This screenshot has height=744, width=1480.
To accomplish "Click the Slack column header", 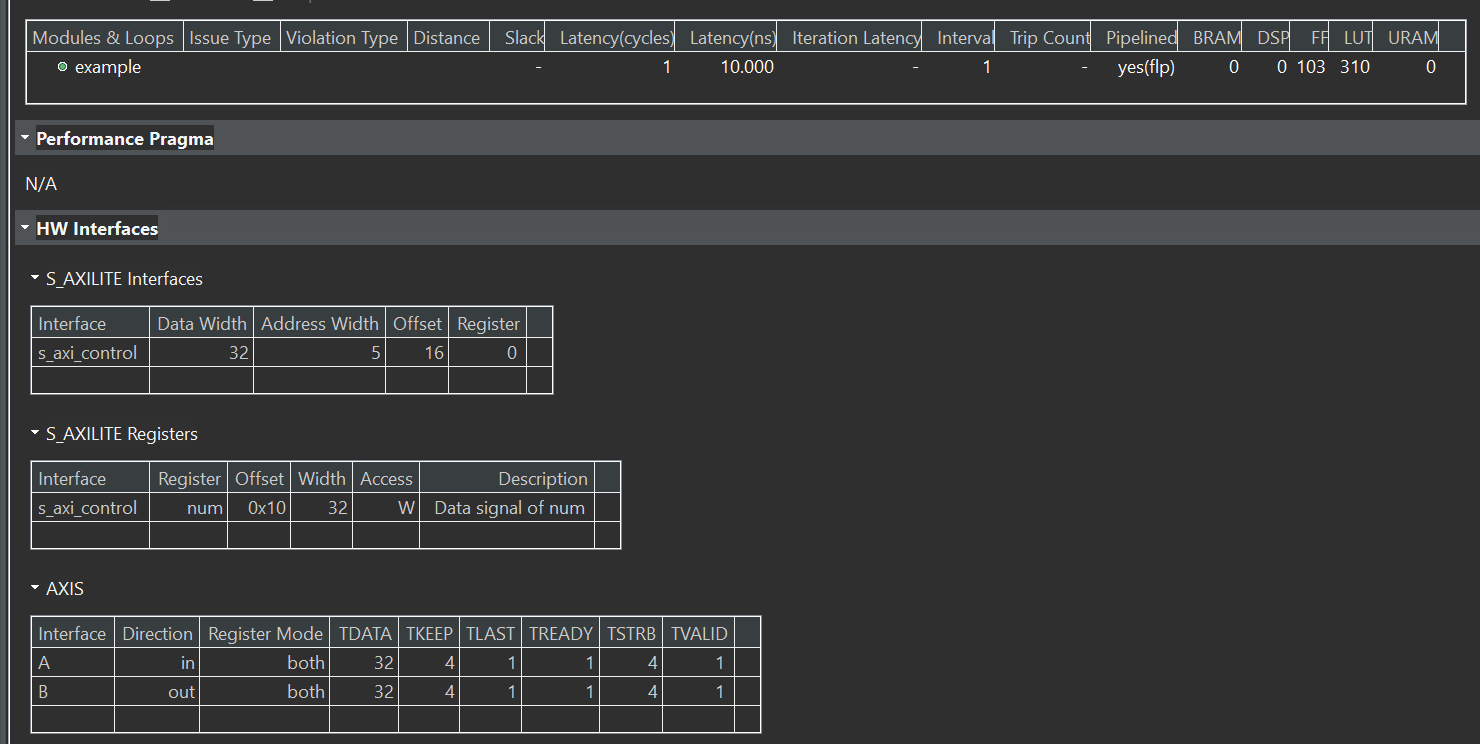I will point(518,38).
